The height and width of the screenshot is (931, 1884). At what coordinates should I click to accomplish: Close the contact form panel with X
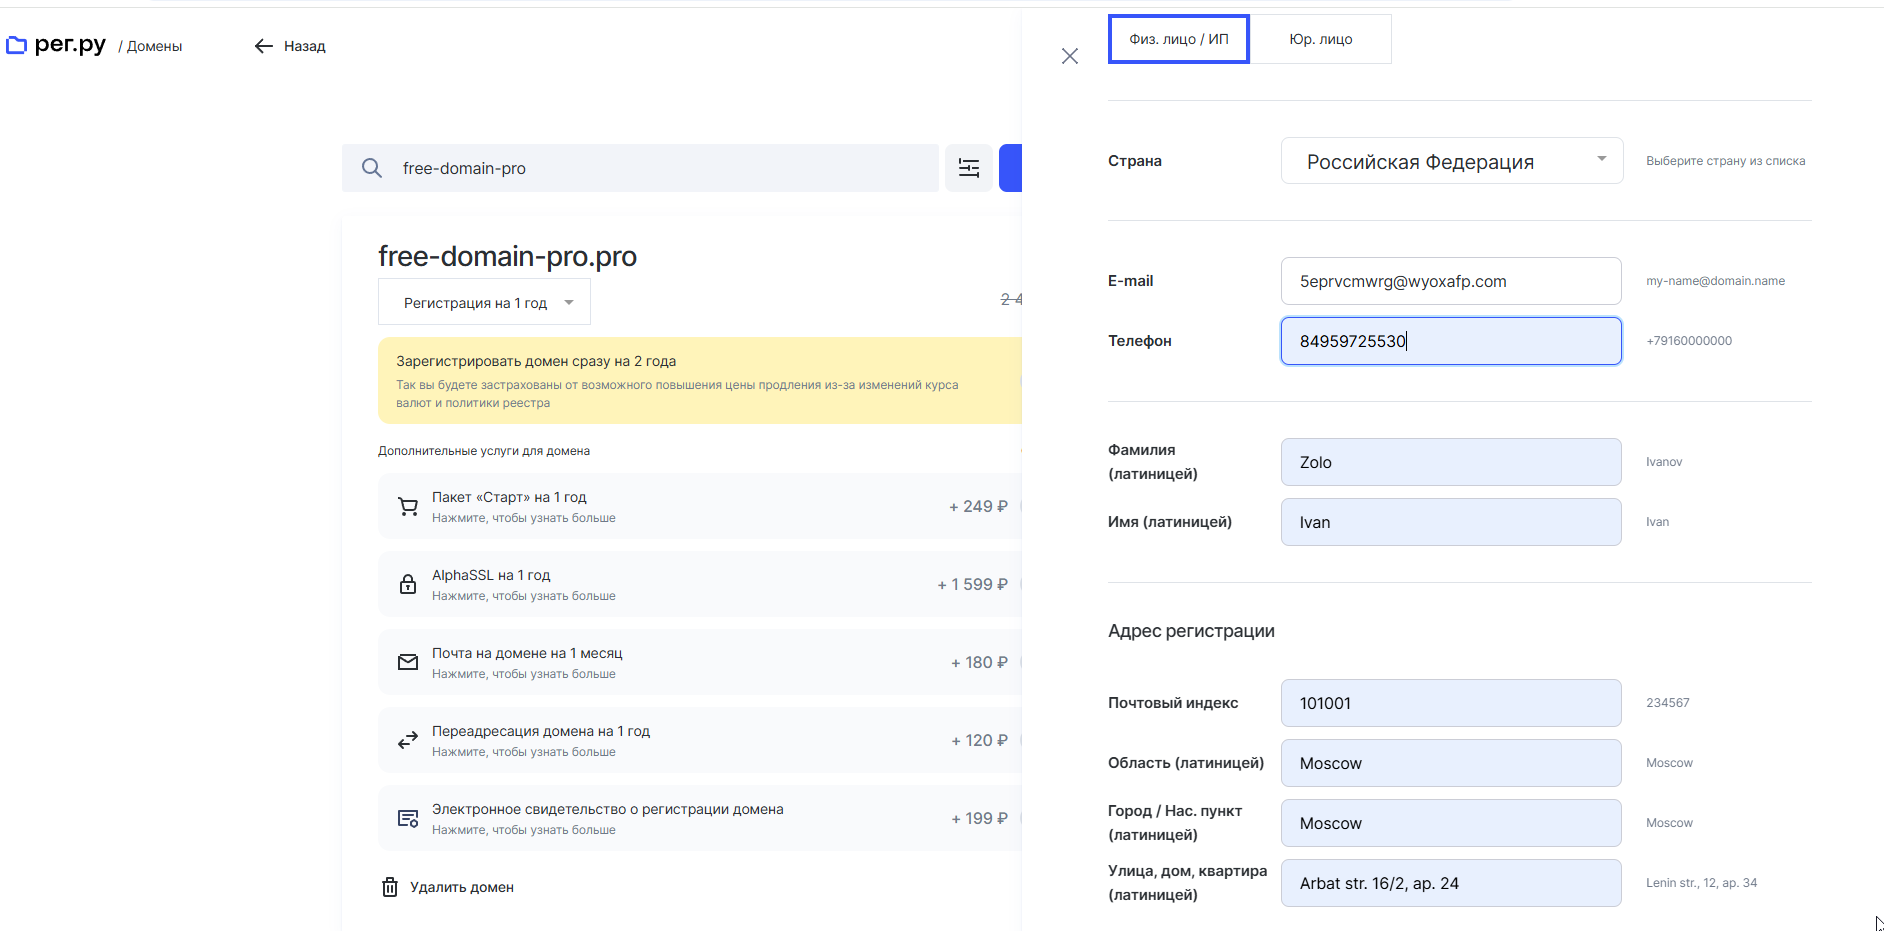(x=1070, y=56)
